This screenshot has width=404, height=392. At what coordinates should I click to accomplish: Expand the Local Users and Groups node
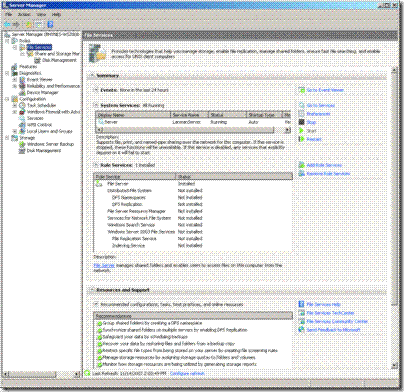[15, 131]
